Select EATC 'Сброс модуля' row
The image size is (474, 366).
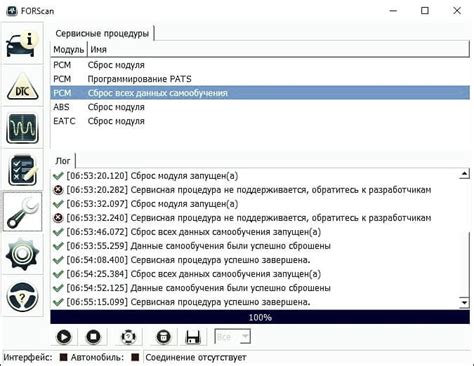coord(260,121)
